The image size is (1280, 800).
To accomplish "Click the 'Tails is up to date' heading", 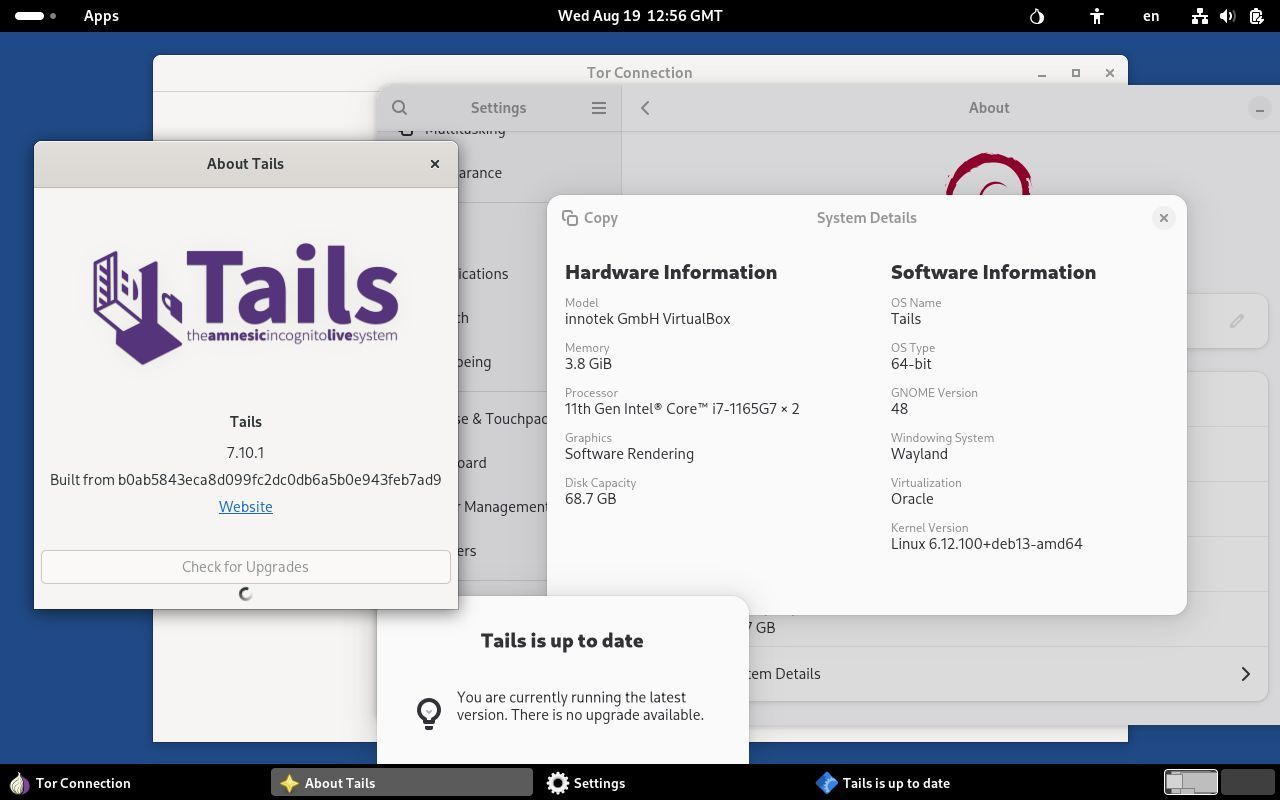I will [x=562, y=641].
